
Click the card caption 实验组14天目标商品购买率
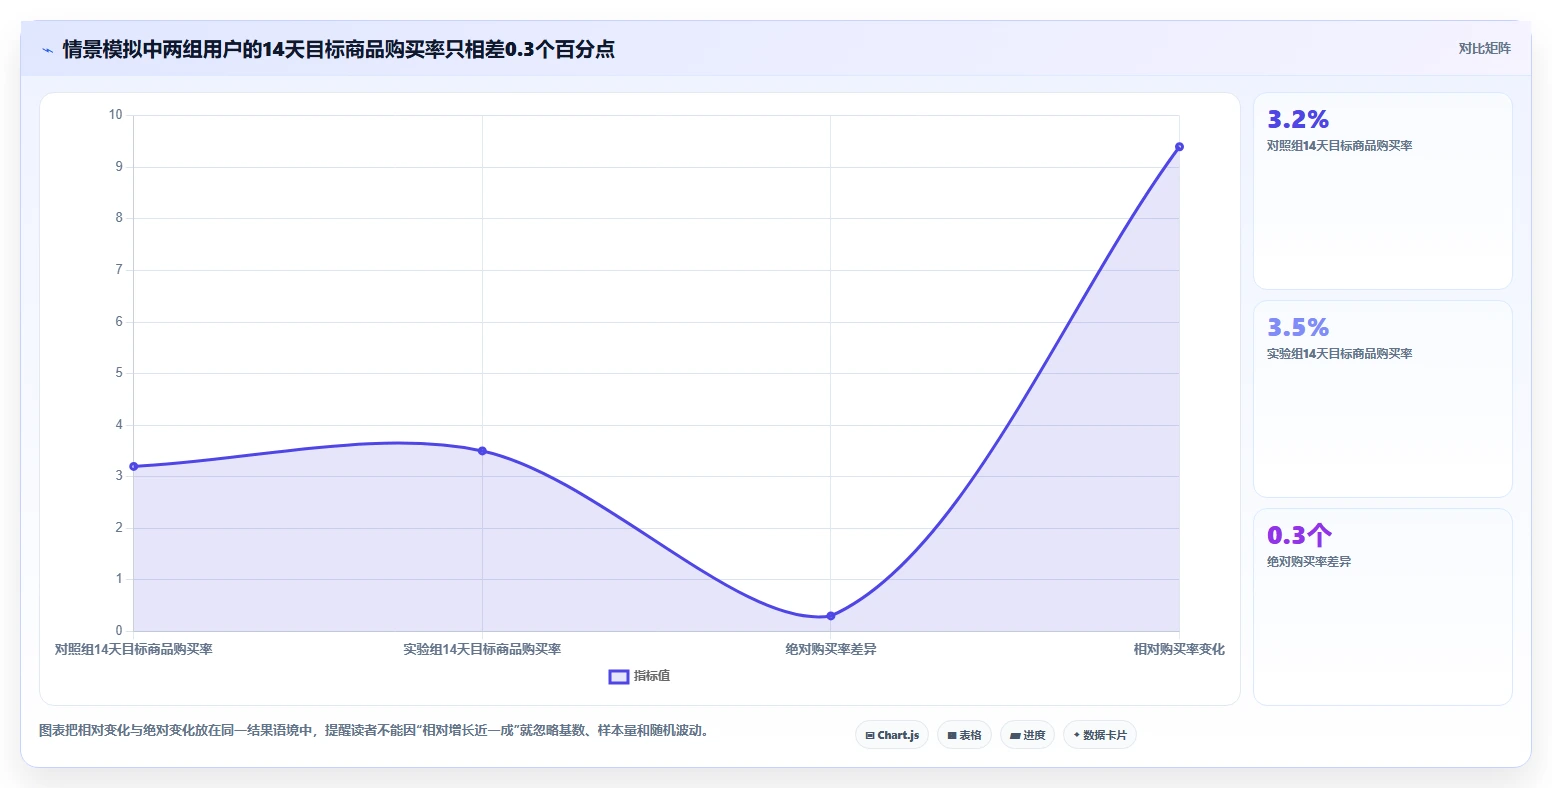(1339, 354)
